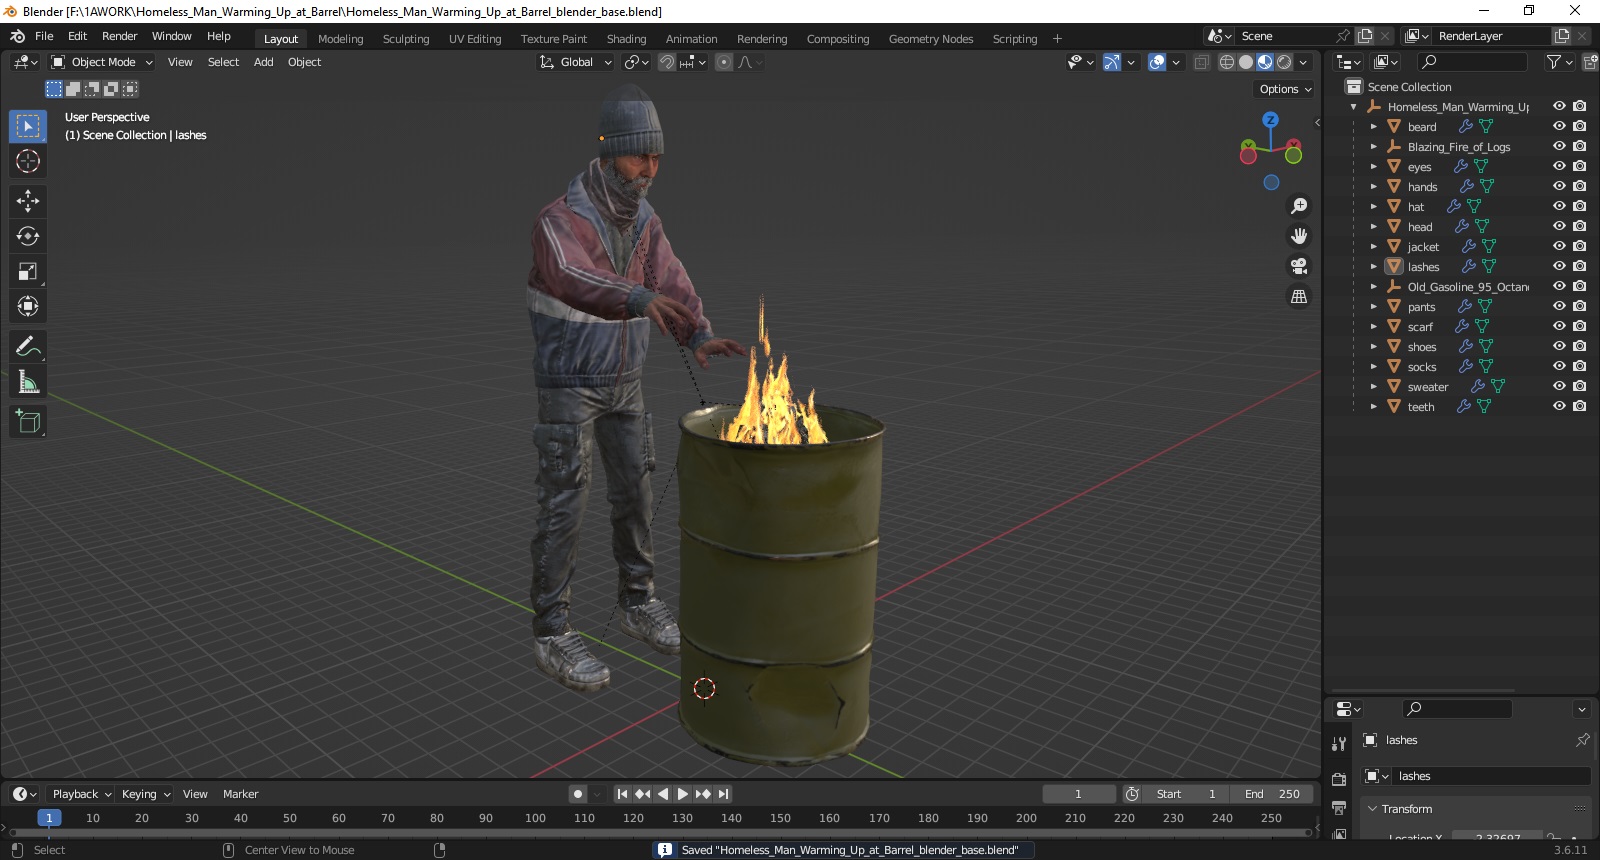Select the Add Cube tool
The height and width of the screenshot is (860, 1600).
click(x=28, y=422)
